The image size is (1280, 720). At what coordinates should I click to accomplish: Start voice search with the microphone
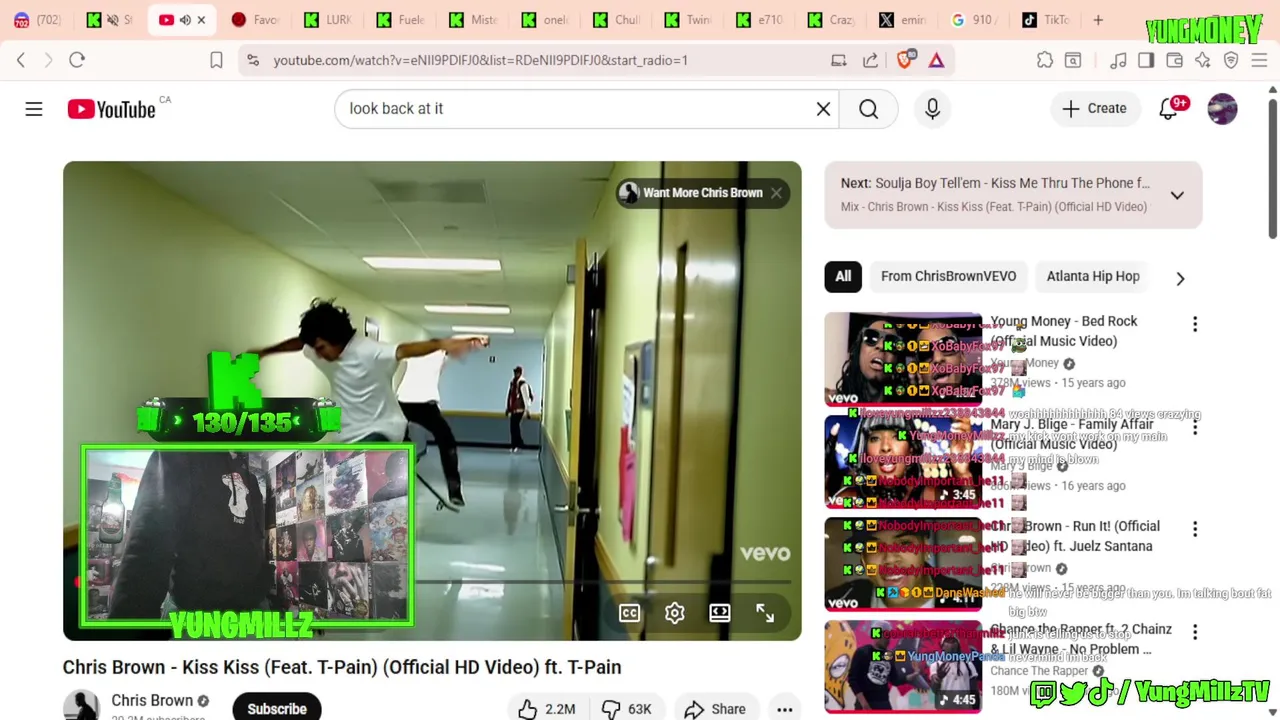click(932, 109)
